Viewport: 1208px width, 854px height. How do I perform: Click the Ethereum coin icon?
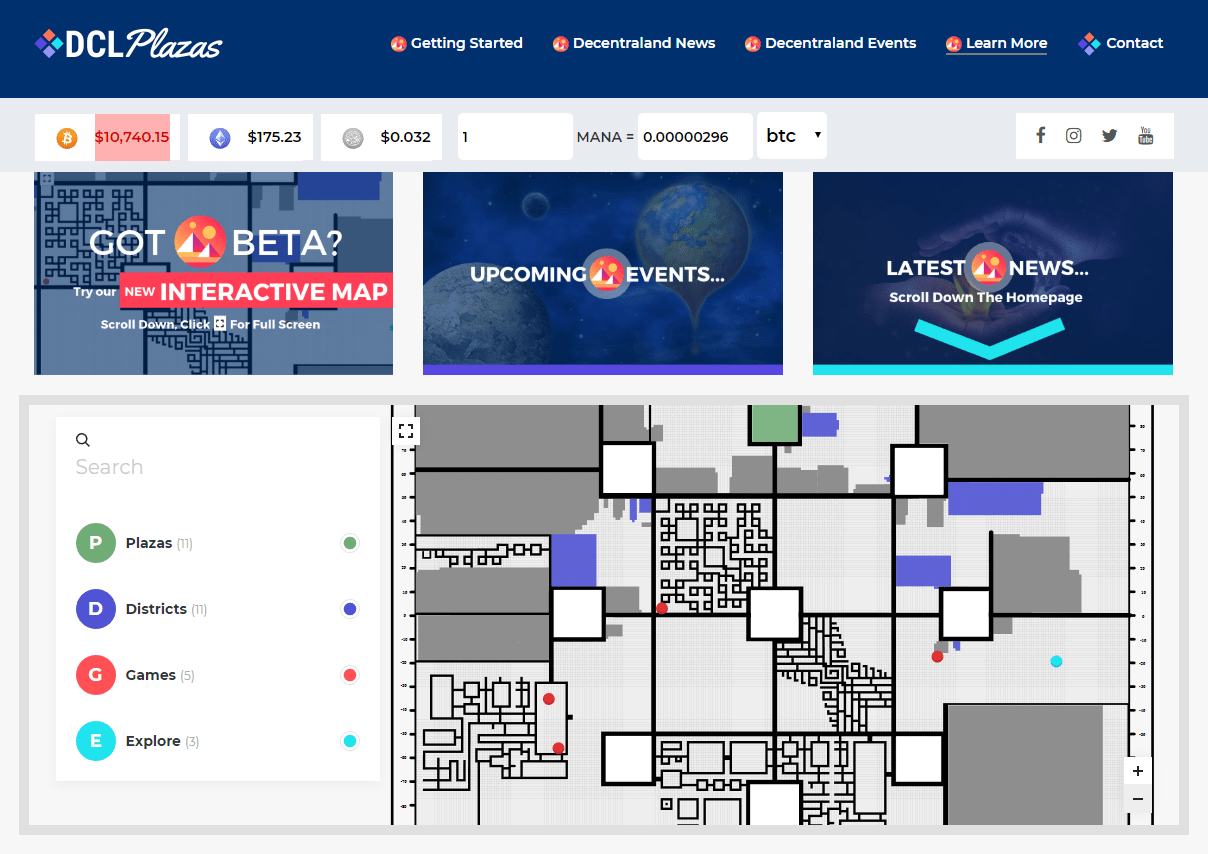pos(219,138)
